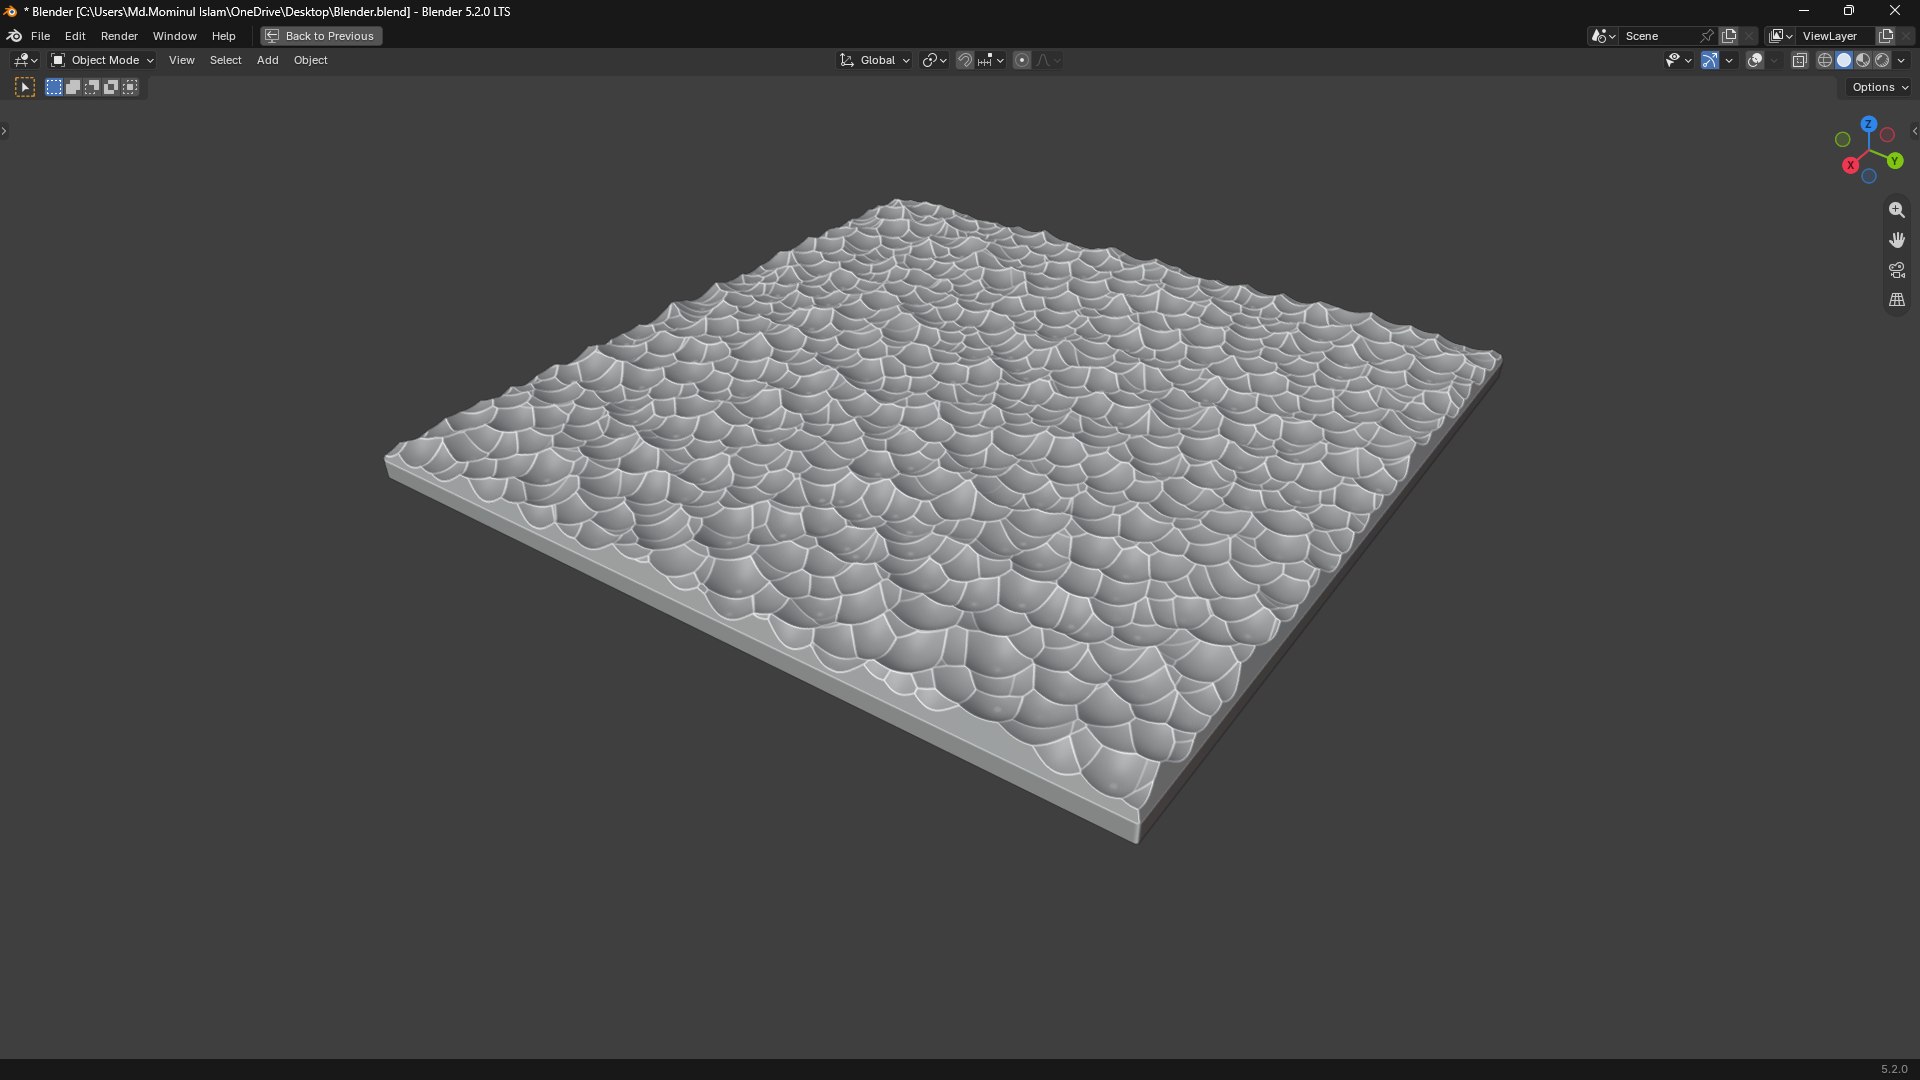Open the File menu
The image size is (1920, 1080).
coord(40,36)
